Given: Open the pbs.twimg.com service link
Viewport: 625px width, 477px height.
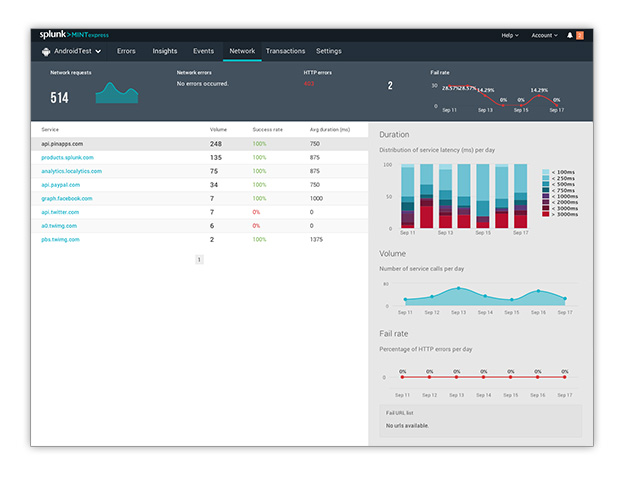Looking at the screenshot, I should pyautogui.click(x=60, y=239).
